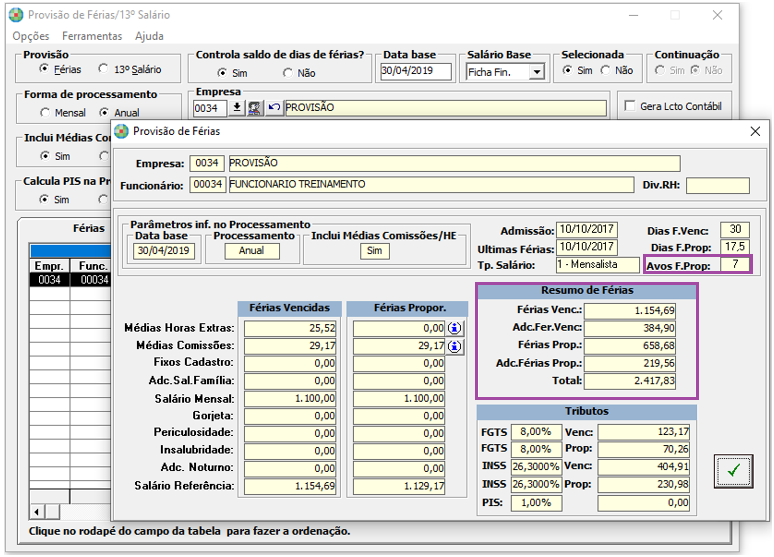Choose Sim under Selecionada

click(x=568, y=71)
